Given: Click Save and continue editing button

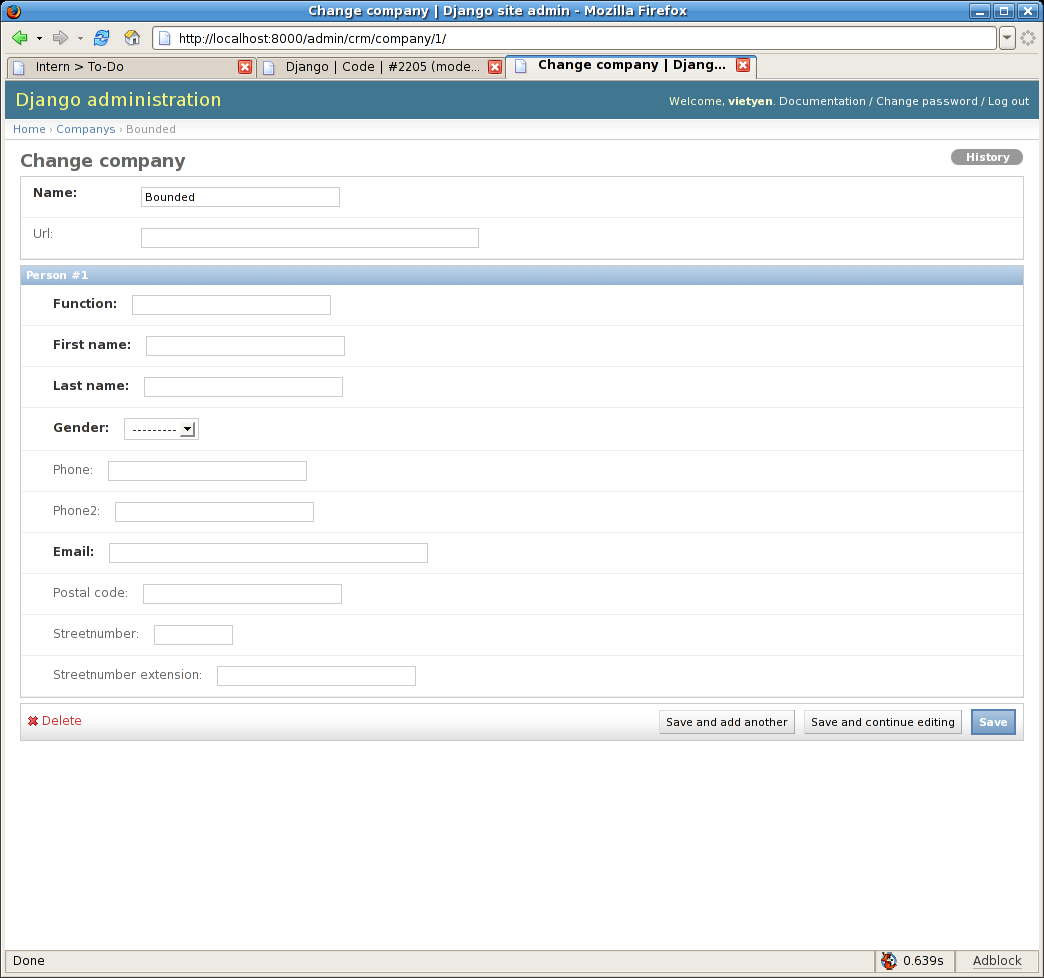Looking at the screenshot, I should coord(882,722).
